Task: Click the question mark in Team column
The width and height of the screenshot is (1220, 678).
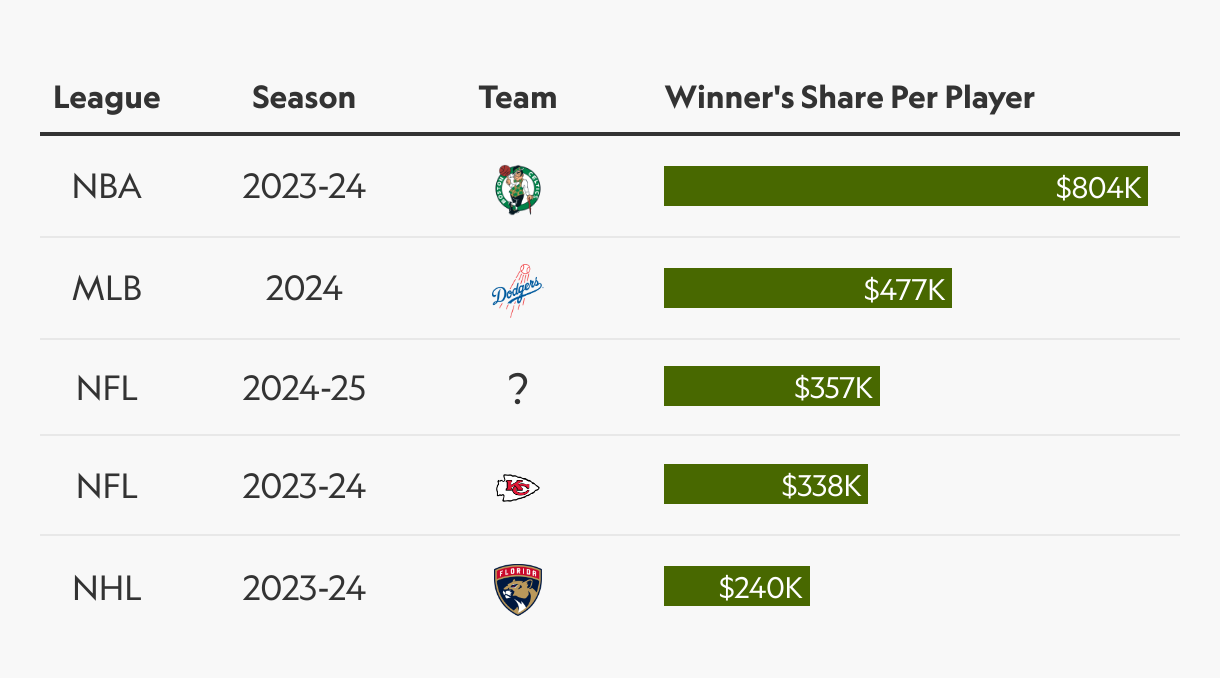Action: (x=517, y=388)
